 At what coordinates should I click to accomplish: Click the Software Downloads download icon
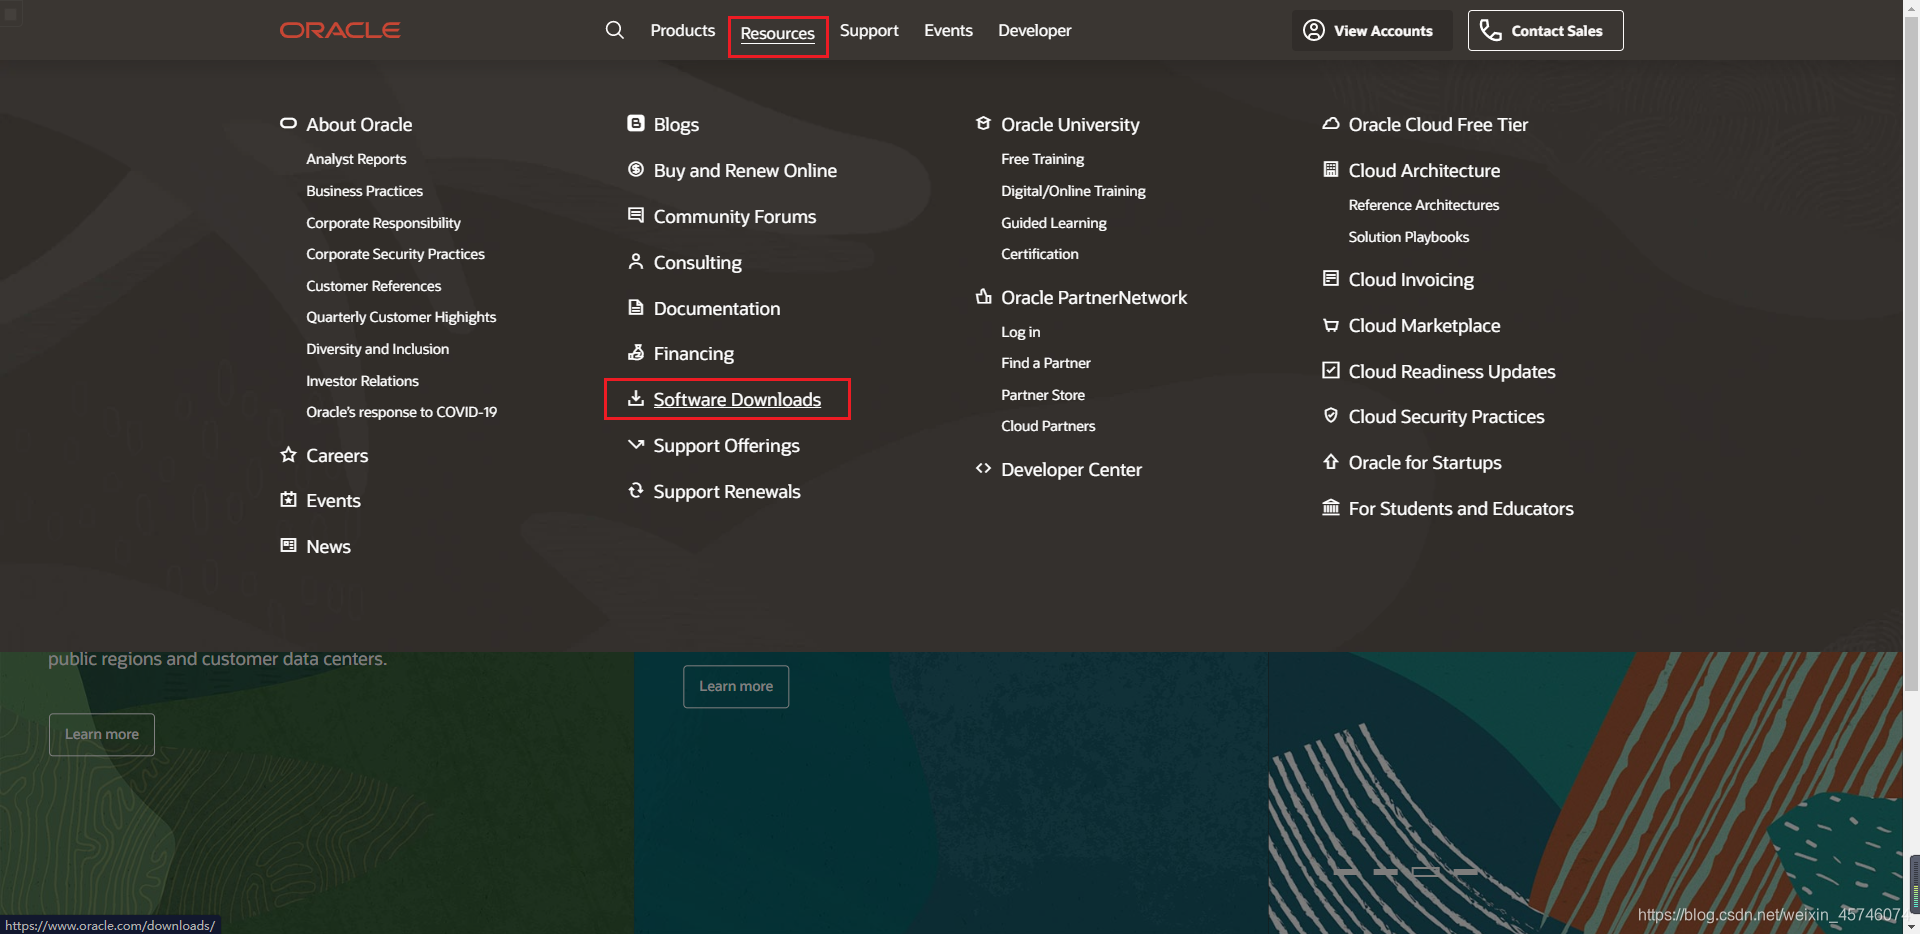[x=636, y=398]
